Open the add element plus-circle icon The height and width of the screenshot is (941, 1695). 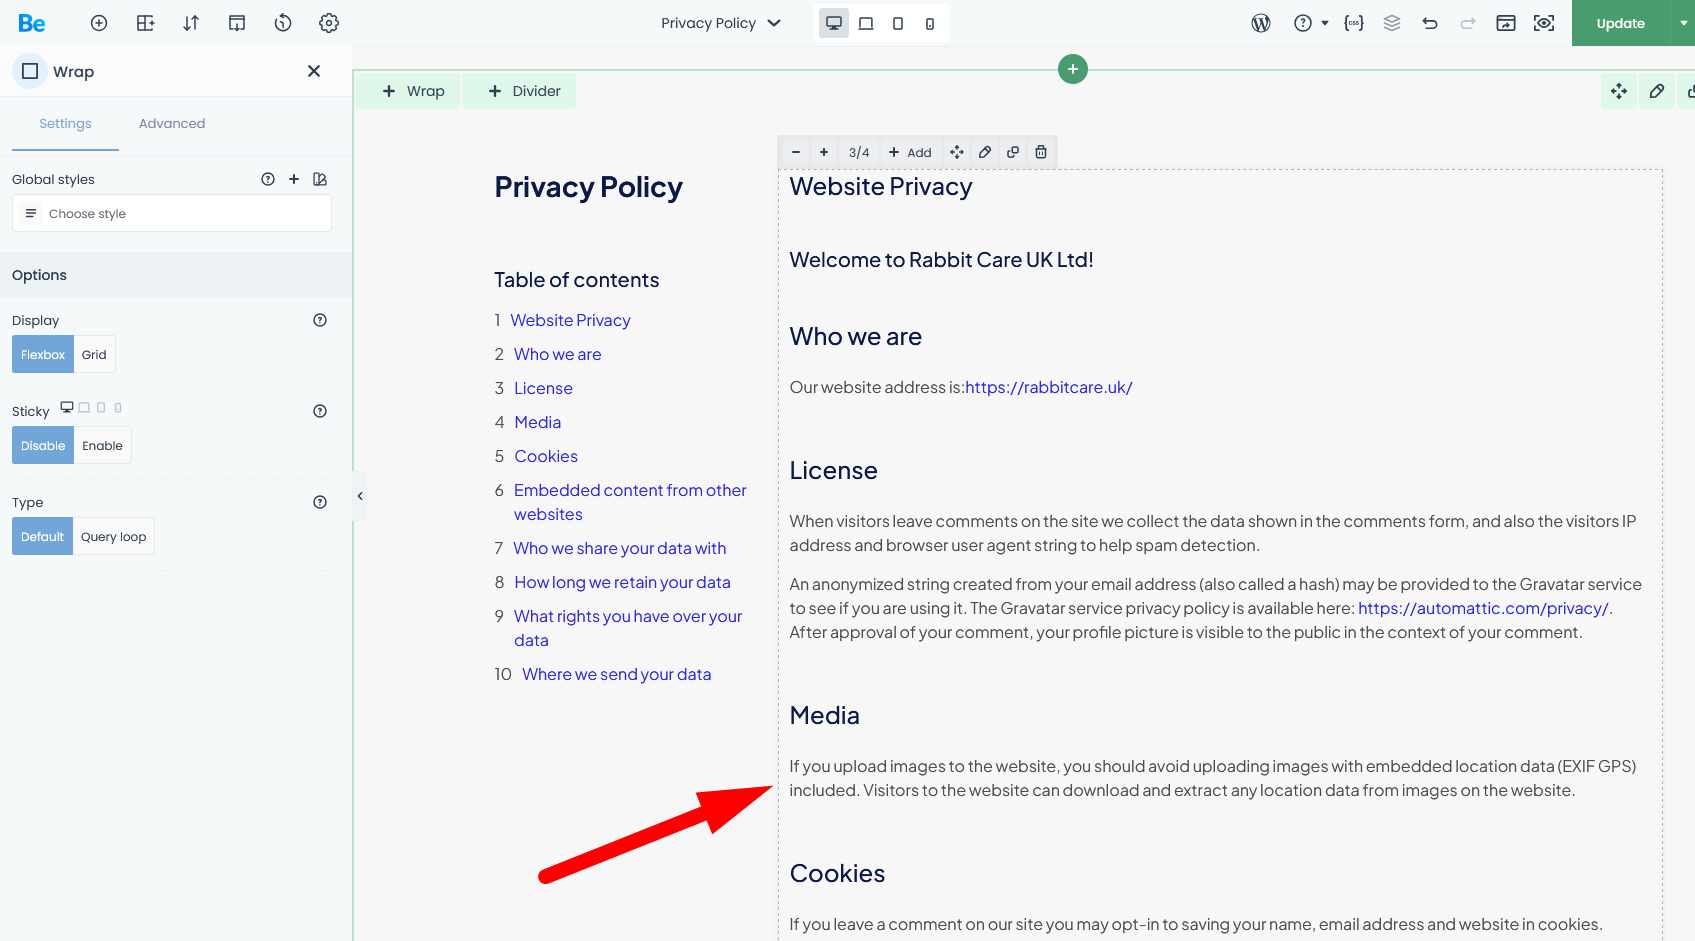pyautogui.click(x=99, y=23)
